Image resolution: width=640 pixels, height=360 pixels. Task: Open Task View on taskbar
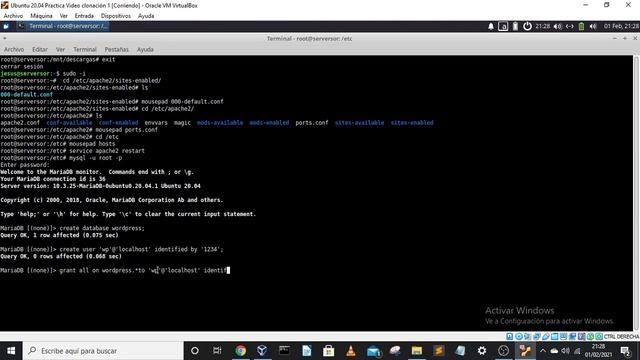coord(217,351)
